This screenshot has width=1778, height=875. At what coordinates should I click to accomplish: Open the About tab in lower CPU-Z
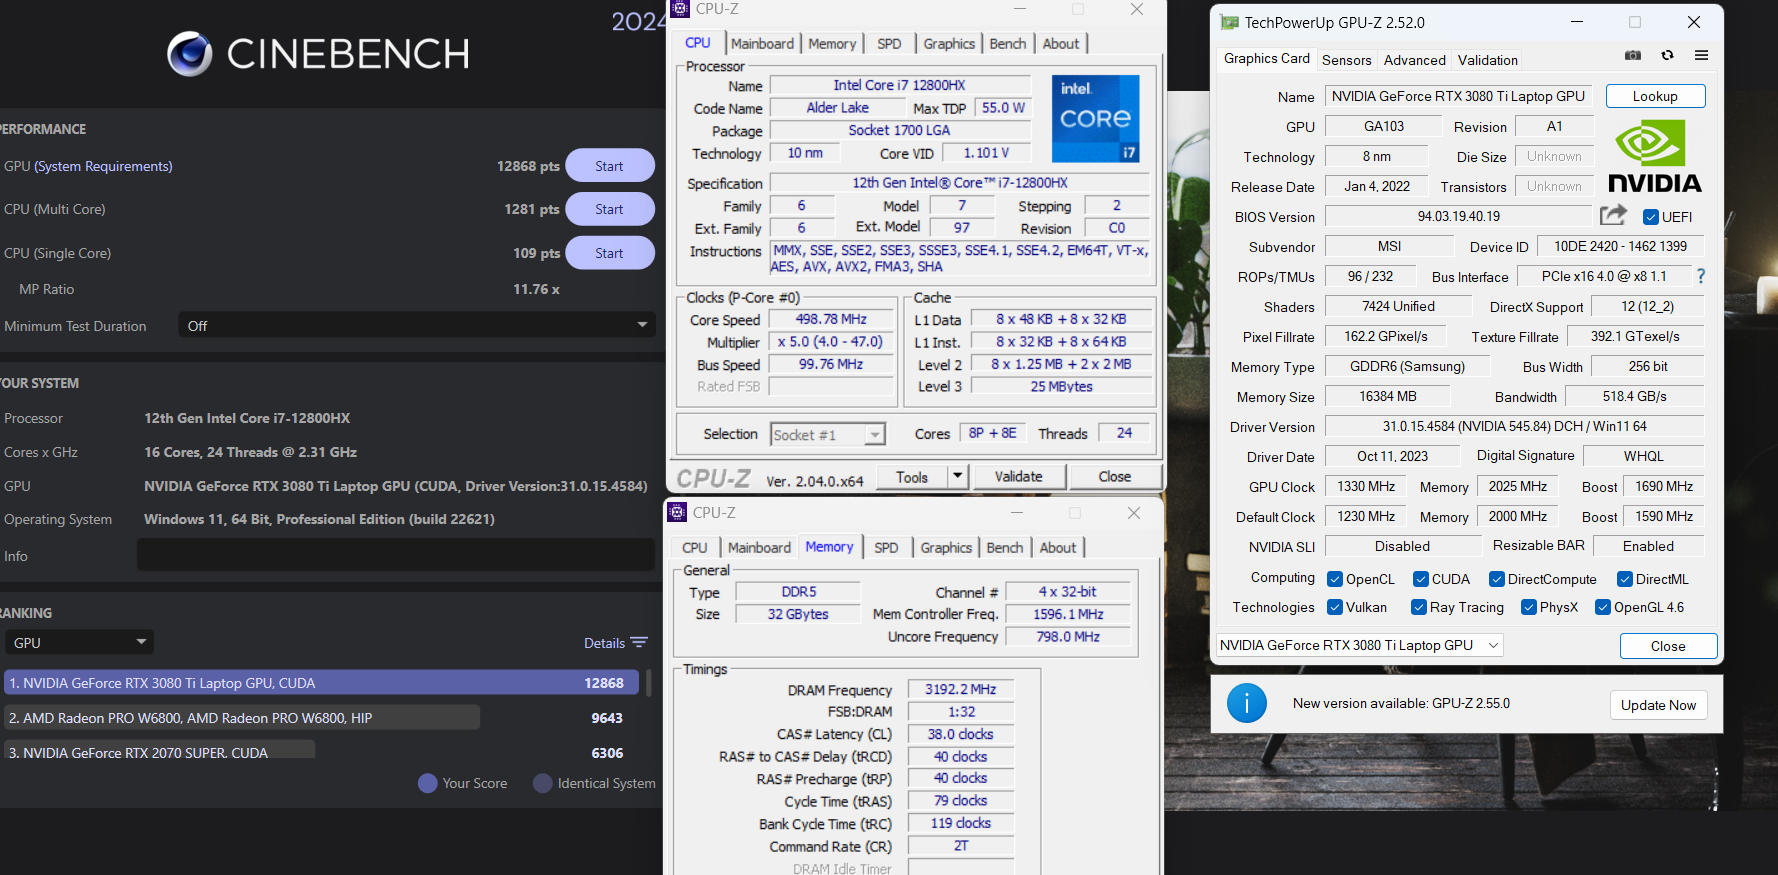tap(1058, 547)
